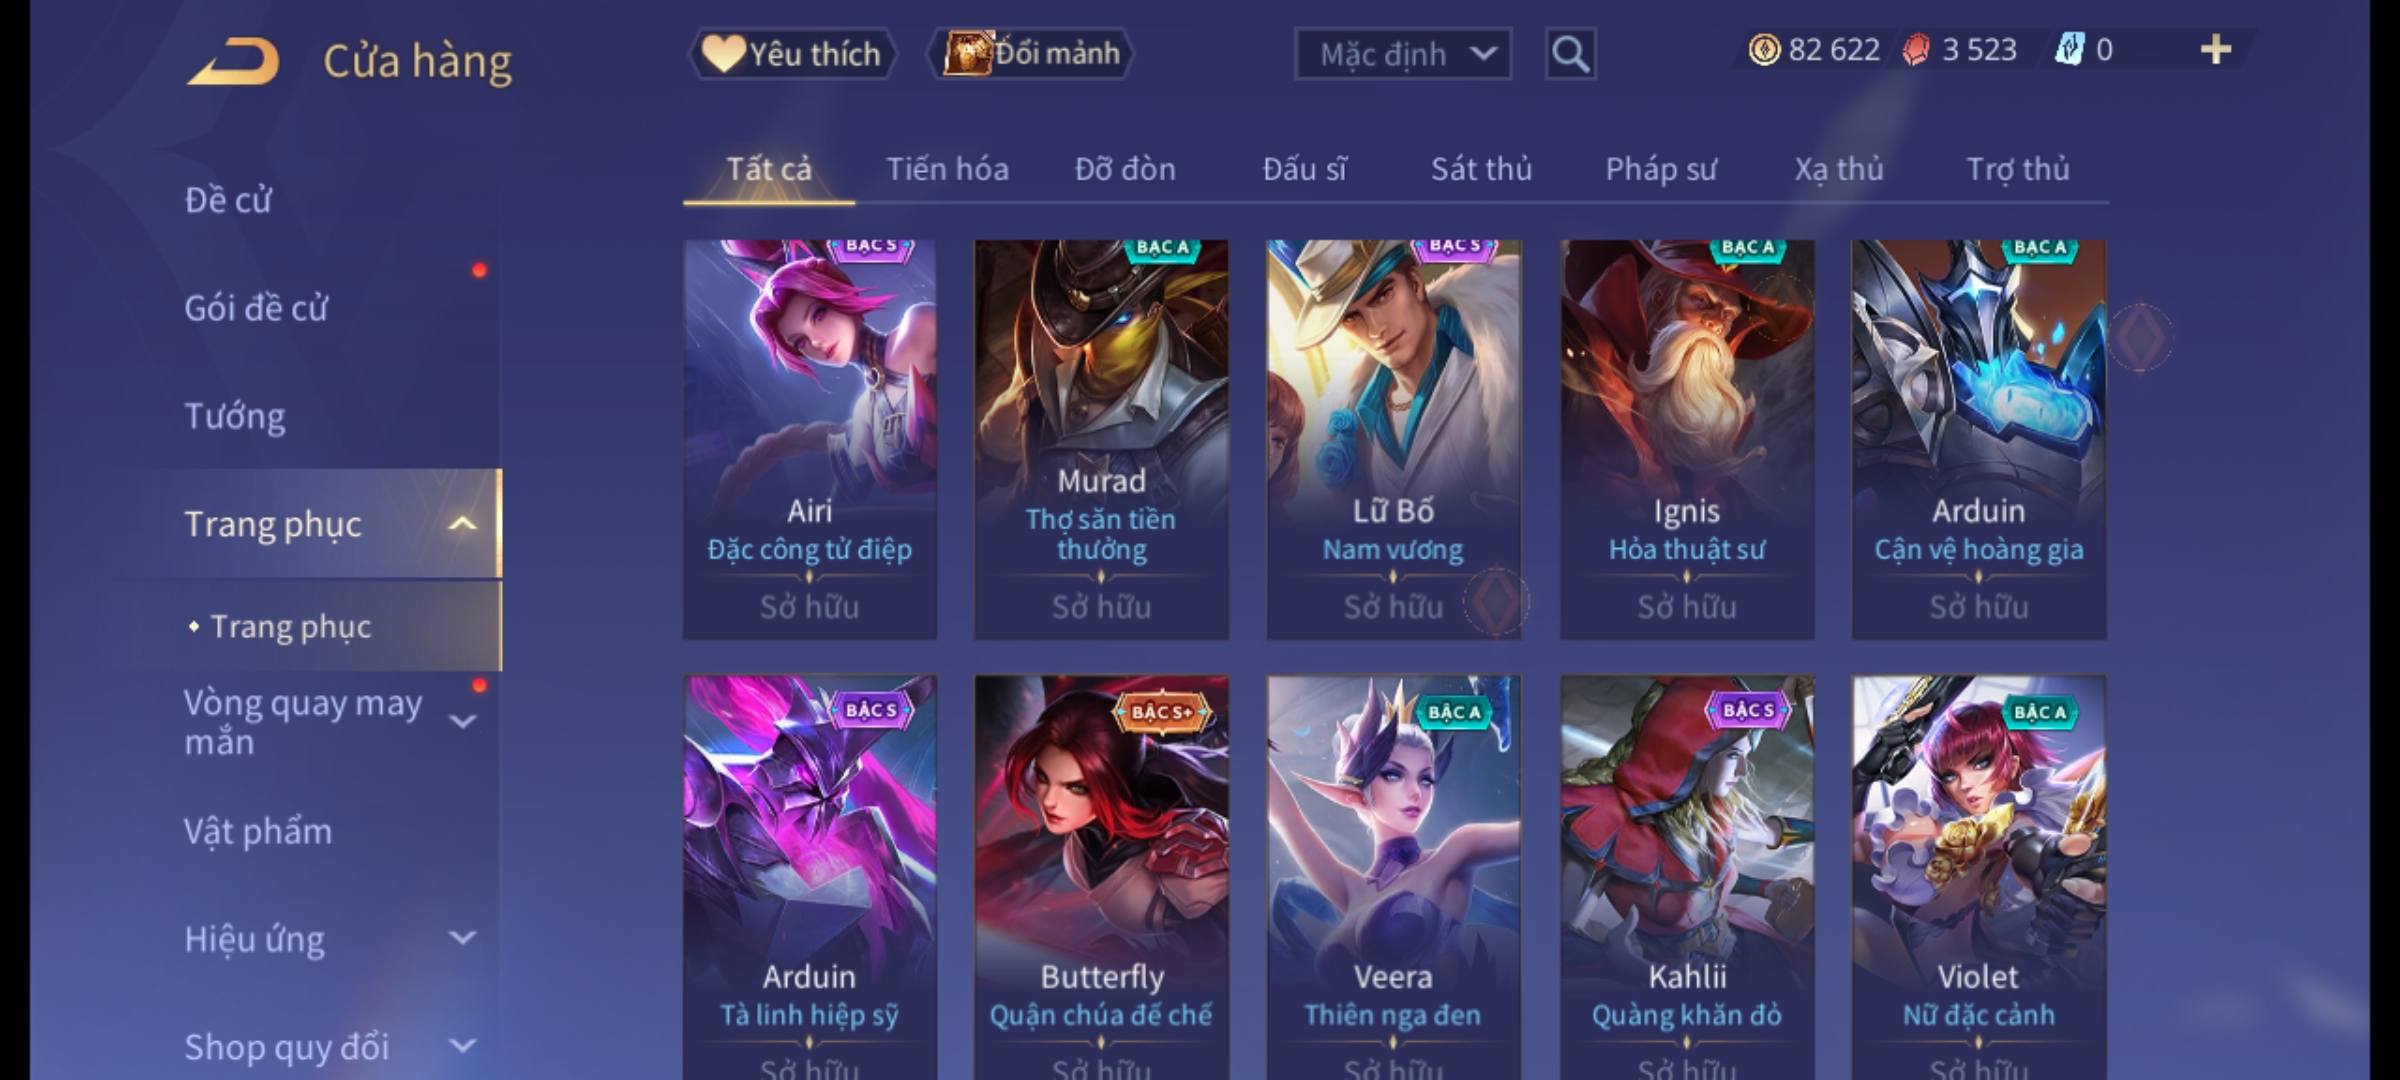Tap the plus icon to add currency
2400x1080 pixels.
tap(2216, 50)
